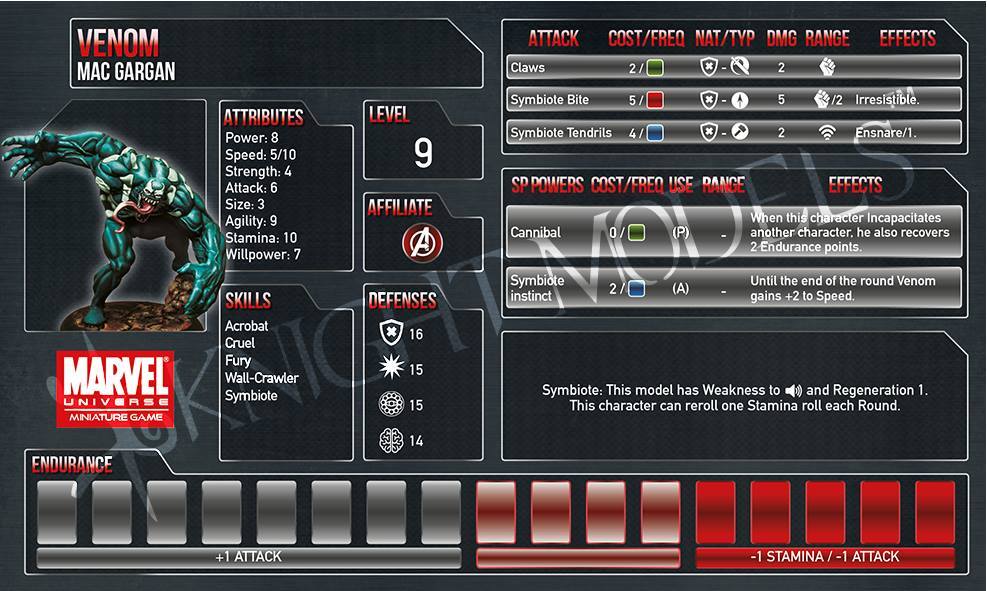
Task: Click the fist range icon in the Claws row
Action: (x=827, y=67)
